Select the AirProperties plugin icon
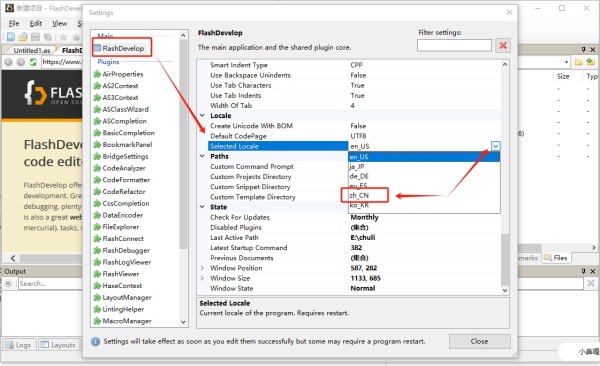This screenshot has height=366, width=600. pyautogui.click(x=97, y=74)
